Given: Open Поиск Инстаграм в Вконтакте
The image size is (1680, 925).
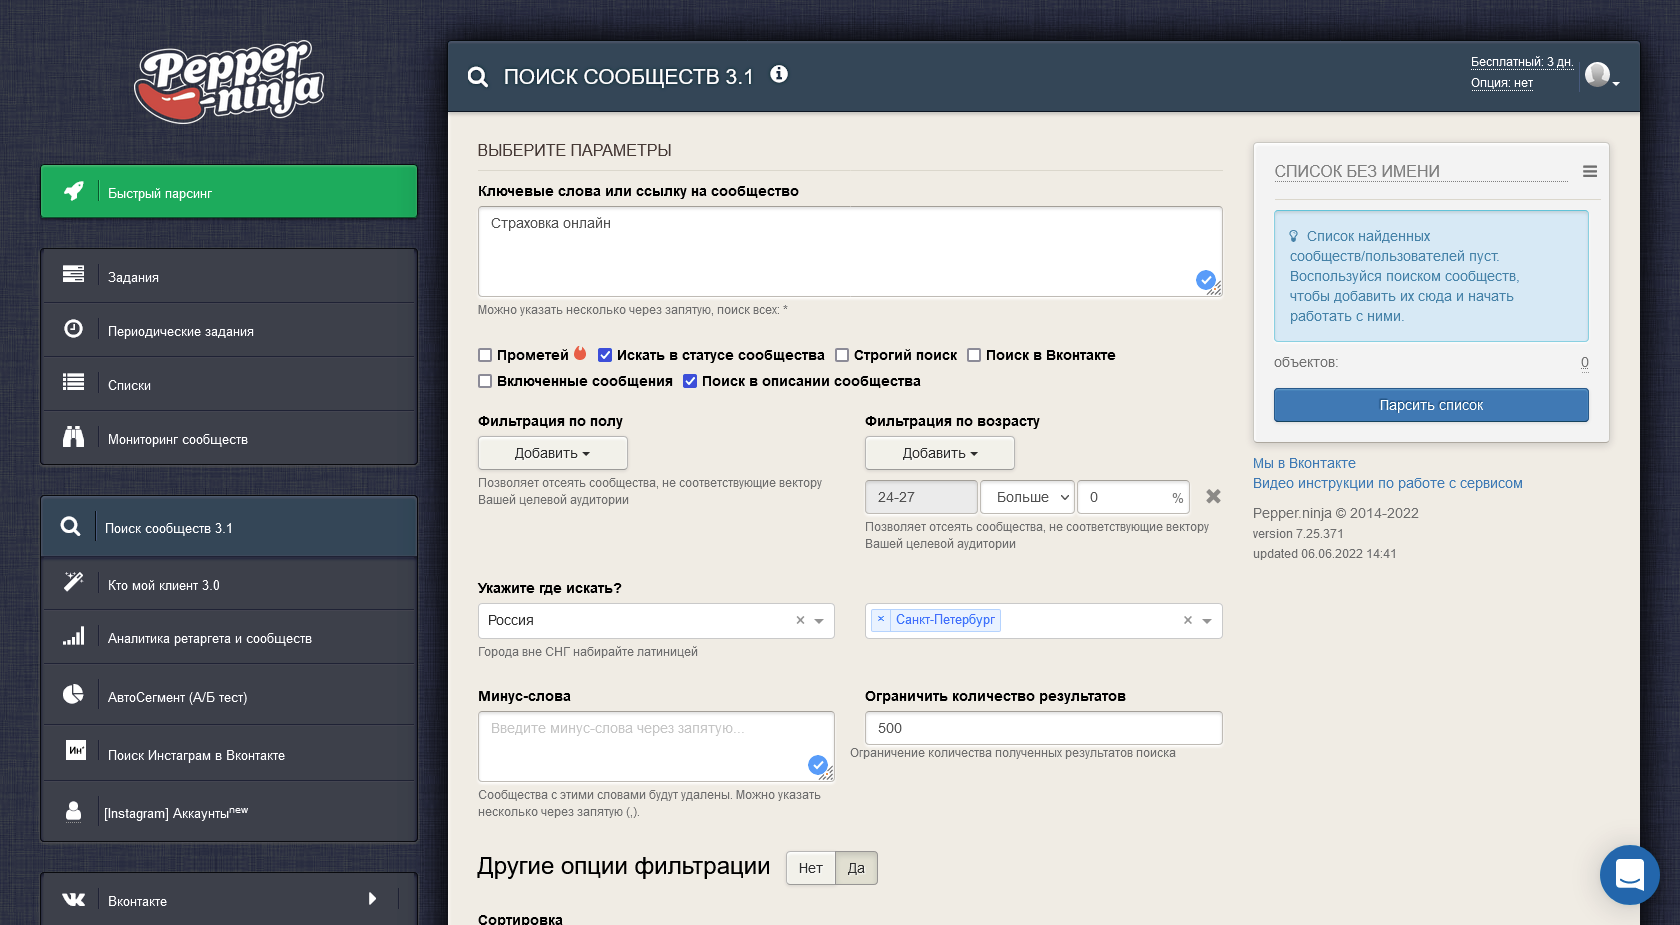Looking at the screenshot, I should [229, 753].
